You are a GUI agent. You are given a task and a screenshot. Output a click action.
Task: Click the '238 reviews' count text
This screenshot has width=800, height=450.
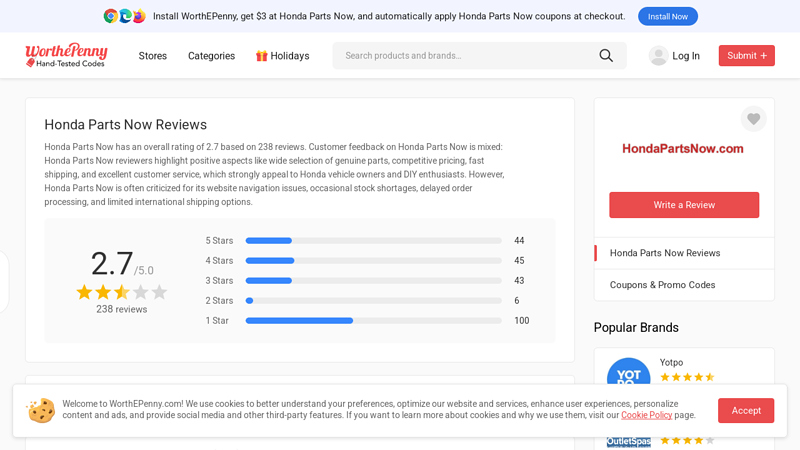coord(121,309)
